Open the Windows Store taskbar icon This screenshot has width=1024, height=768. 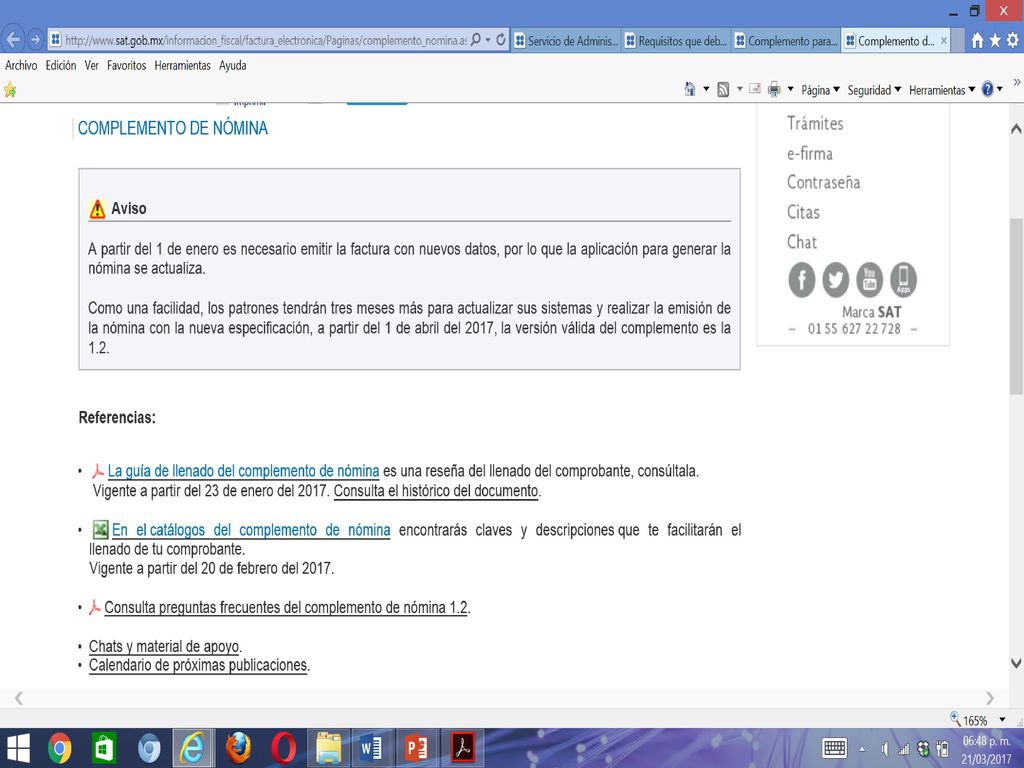click(104, 748)
